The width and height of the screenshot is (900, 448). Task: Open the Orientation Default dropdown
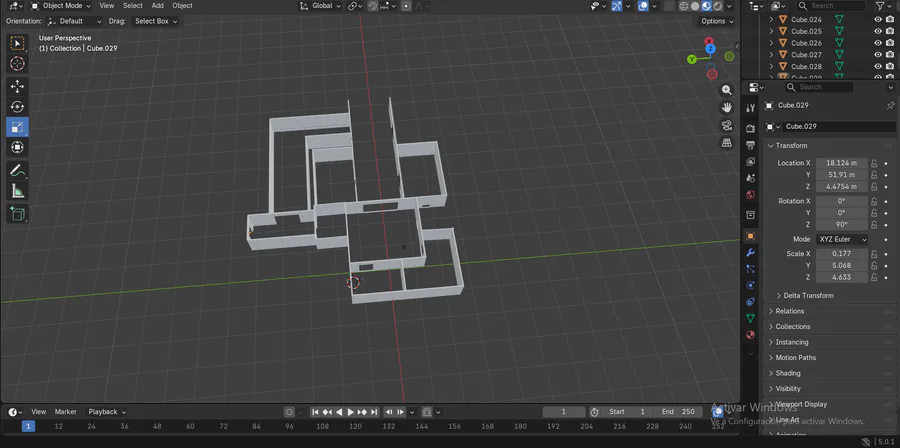coord(75,21)
